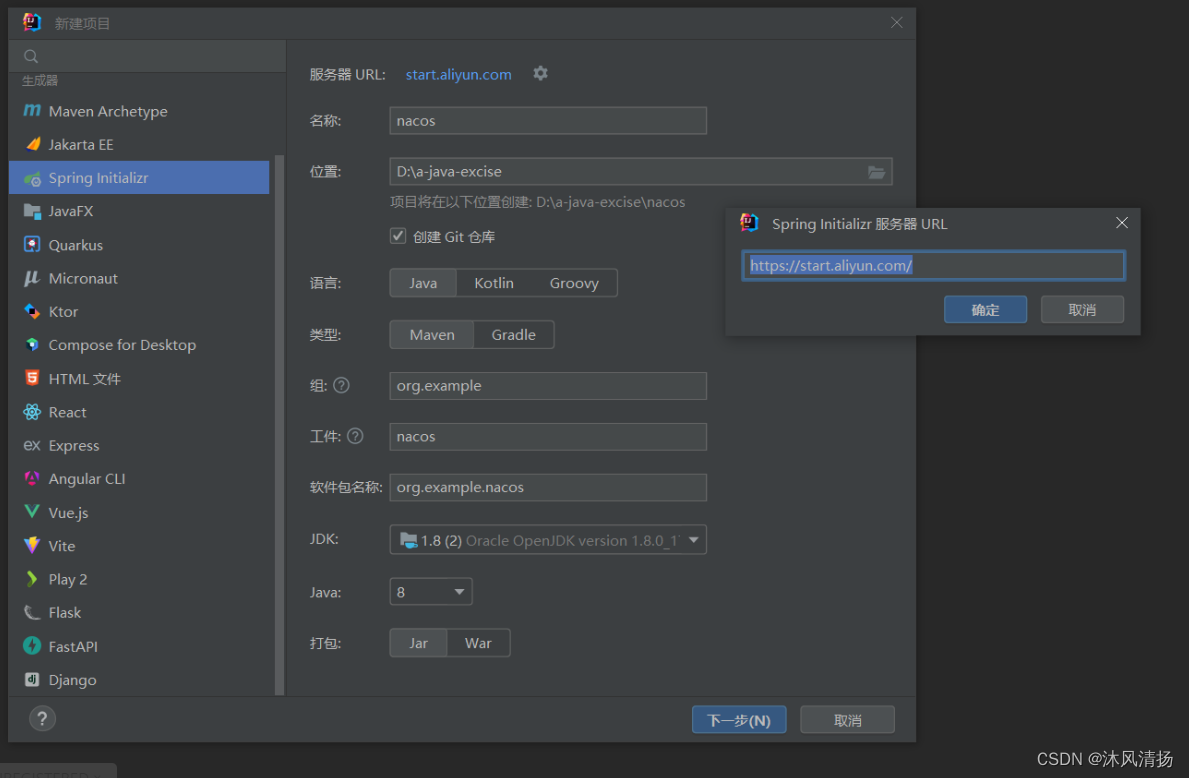Click the Ktor generator icon
Image resolution: width=1189 pixels, height=778 pixels.
pyautogui.click(x=32, y=311)
